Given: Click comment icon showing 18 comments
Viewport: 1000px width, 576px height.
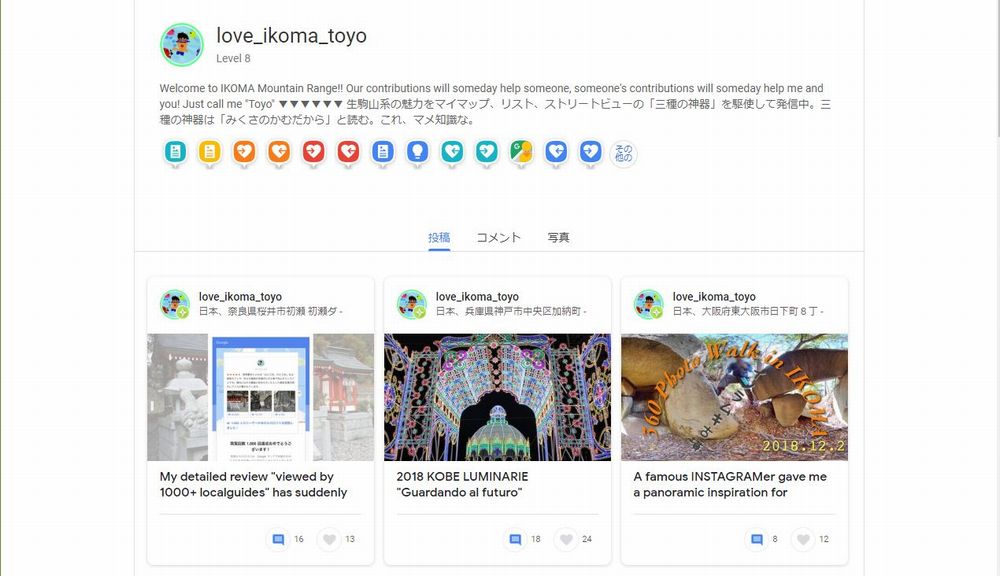Looking at the screenshot, I should (515, 540).
